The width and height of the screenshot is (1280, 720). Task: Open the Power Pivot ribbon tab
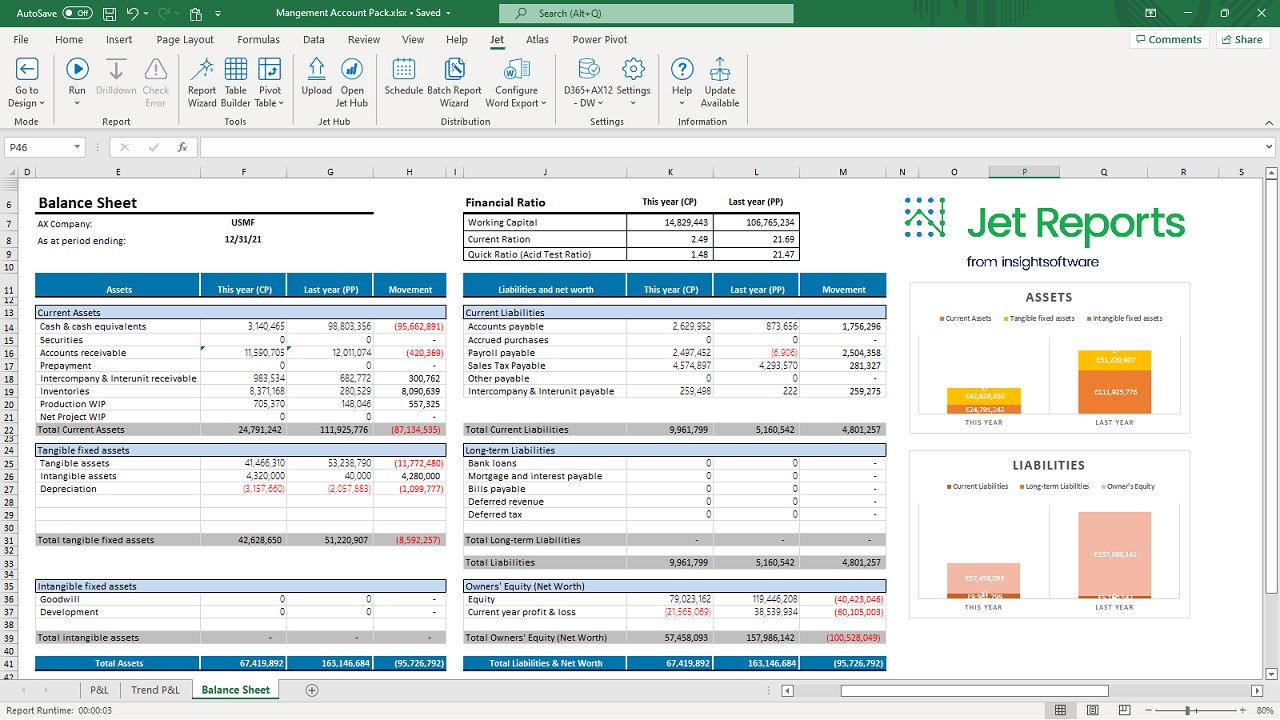tap(600, 40)
